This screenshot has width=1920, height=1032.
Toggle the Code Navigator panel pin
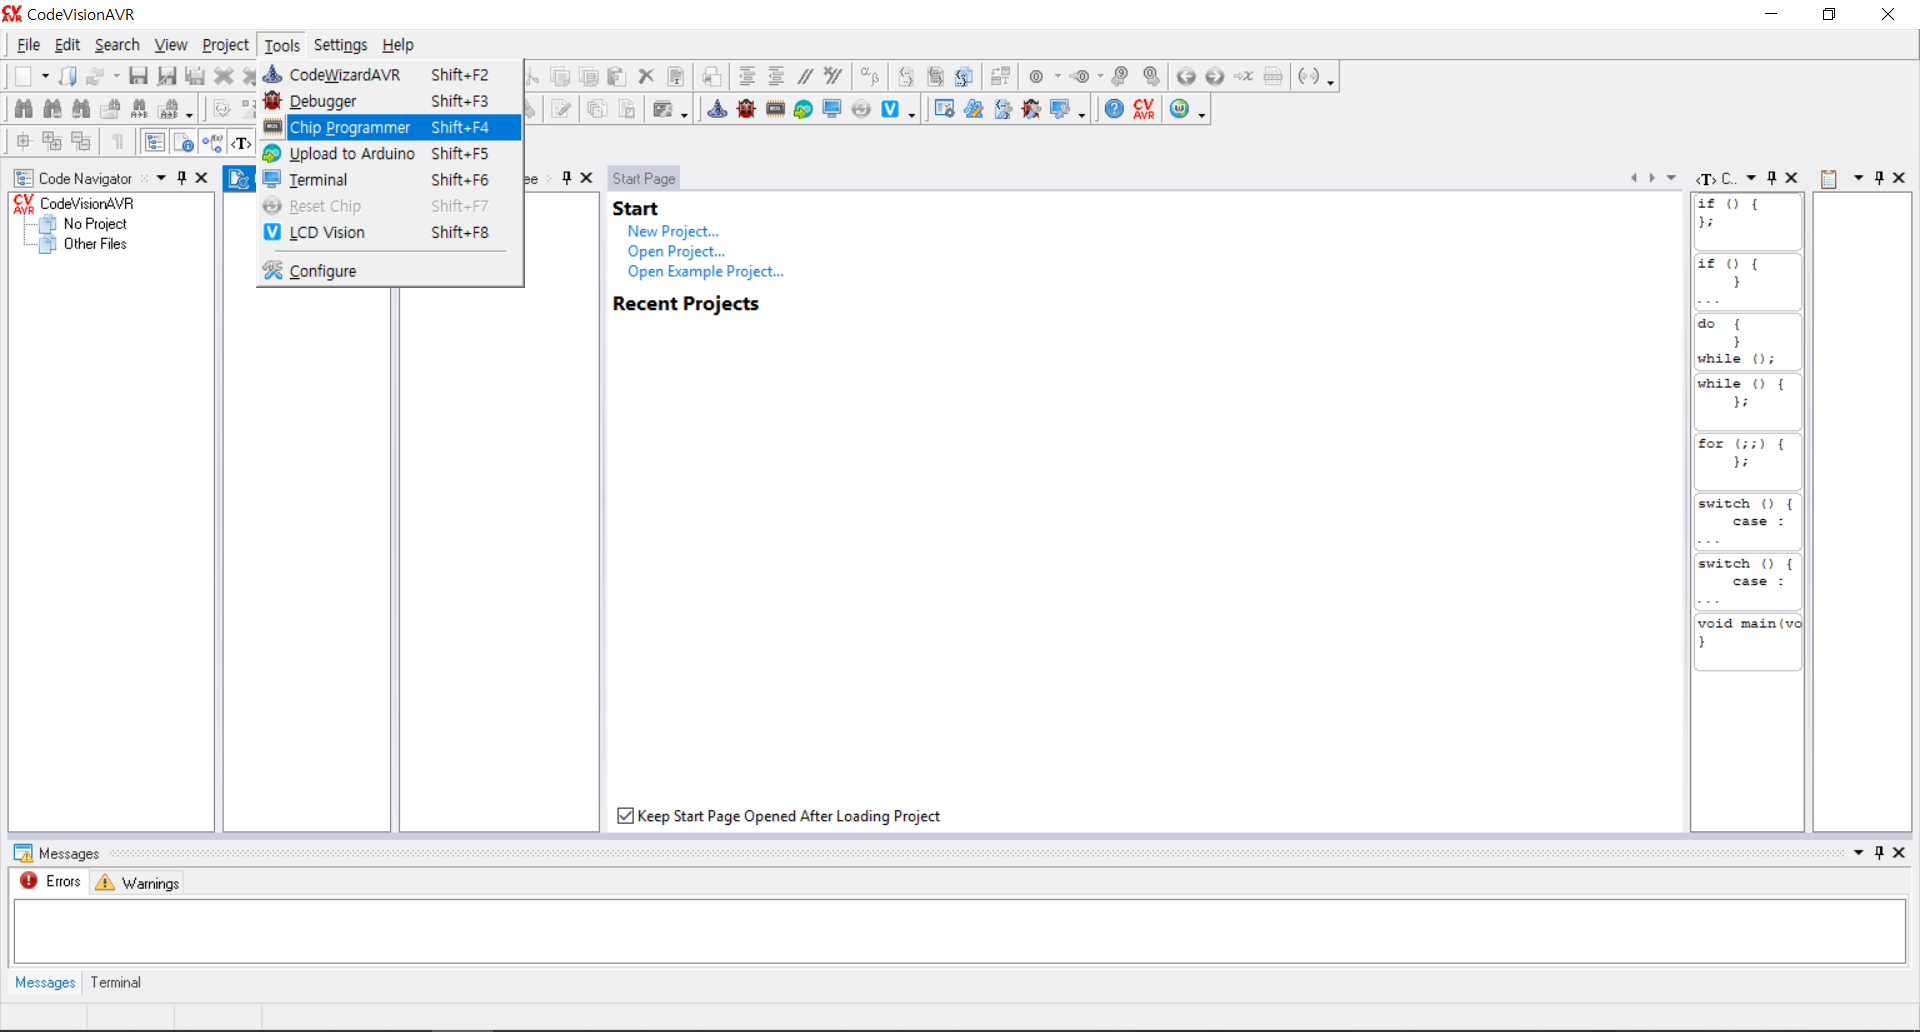[x=181, y=178]
